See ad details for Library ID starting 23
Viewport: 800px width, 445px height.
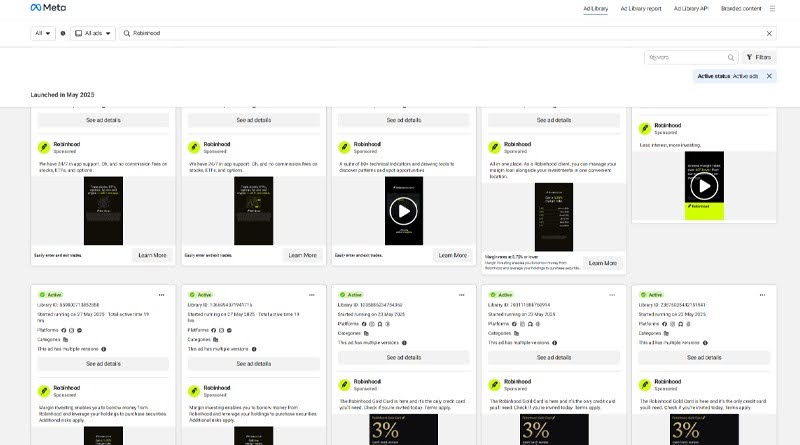pos(704,358)
